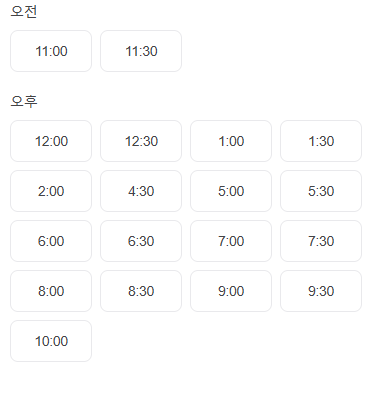The height and width of the screenshot is (393, 371).
Task: Select the 8:30 time slot
Action: 141,291
